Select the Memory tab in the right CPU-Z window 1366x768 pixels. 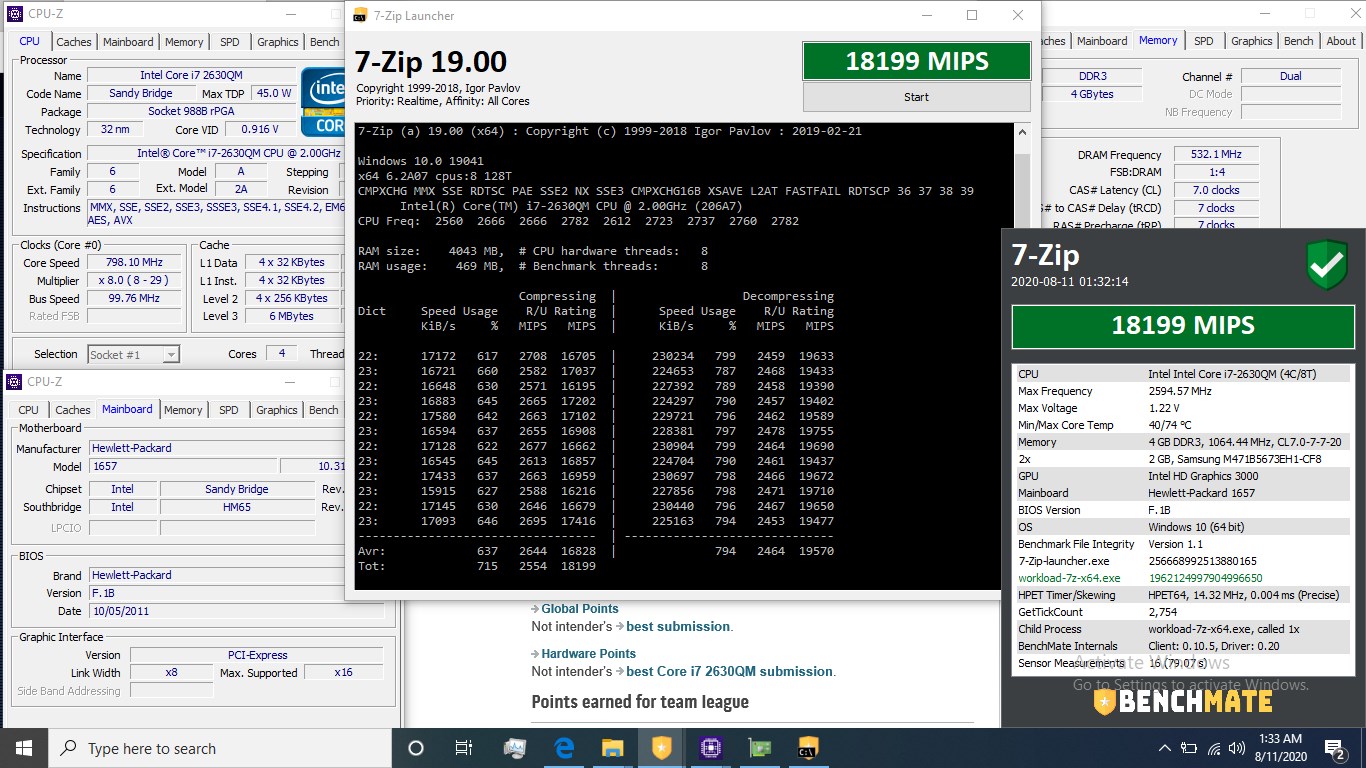[x=1158, y=40]
